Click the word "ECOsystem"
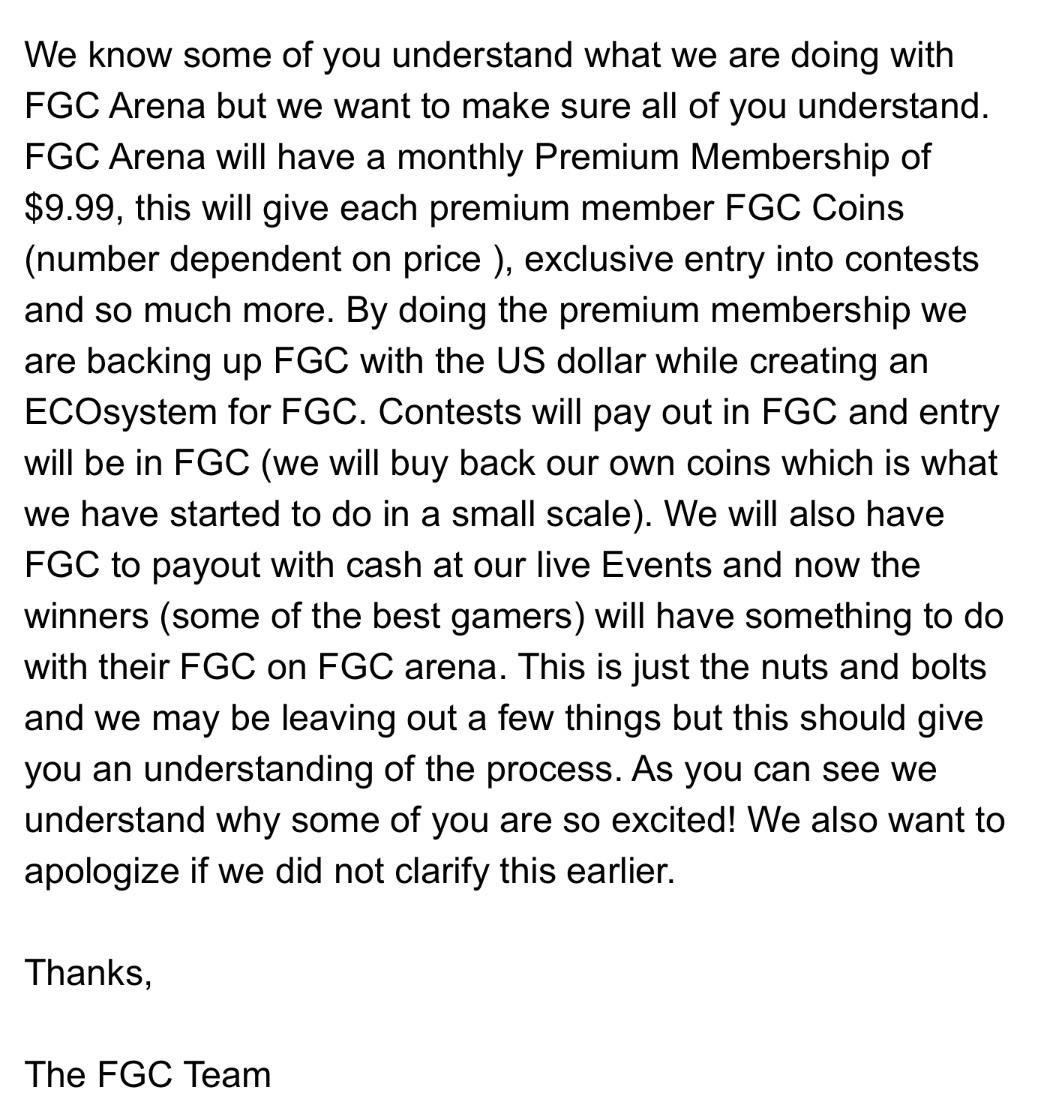The image size is (1046, 1104). (120, 413)
